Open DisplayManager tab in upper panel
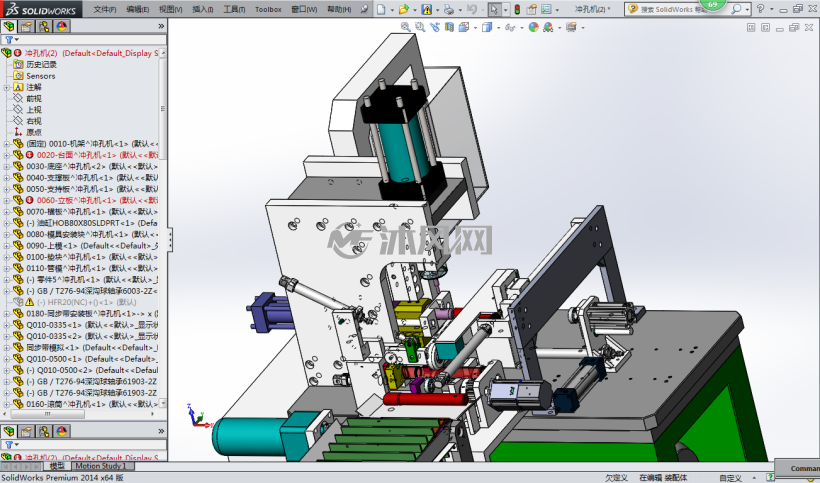Screen dimensions: 820x483 pyautogui.click(x=62, y=26)
